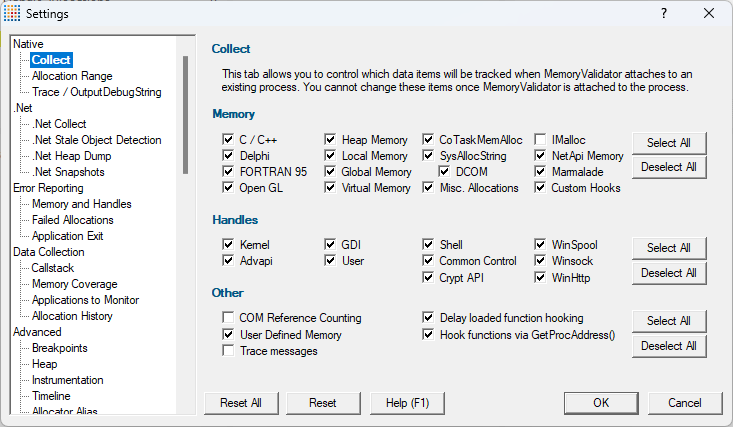
Task: Enable COM Reference Counting
Action: (228, 318)
